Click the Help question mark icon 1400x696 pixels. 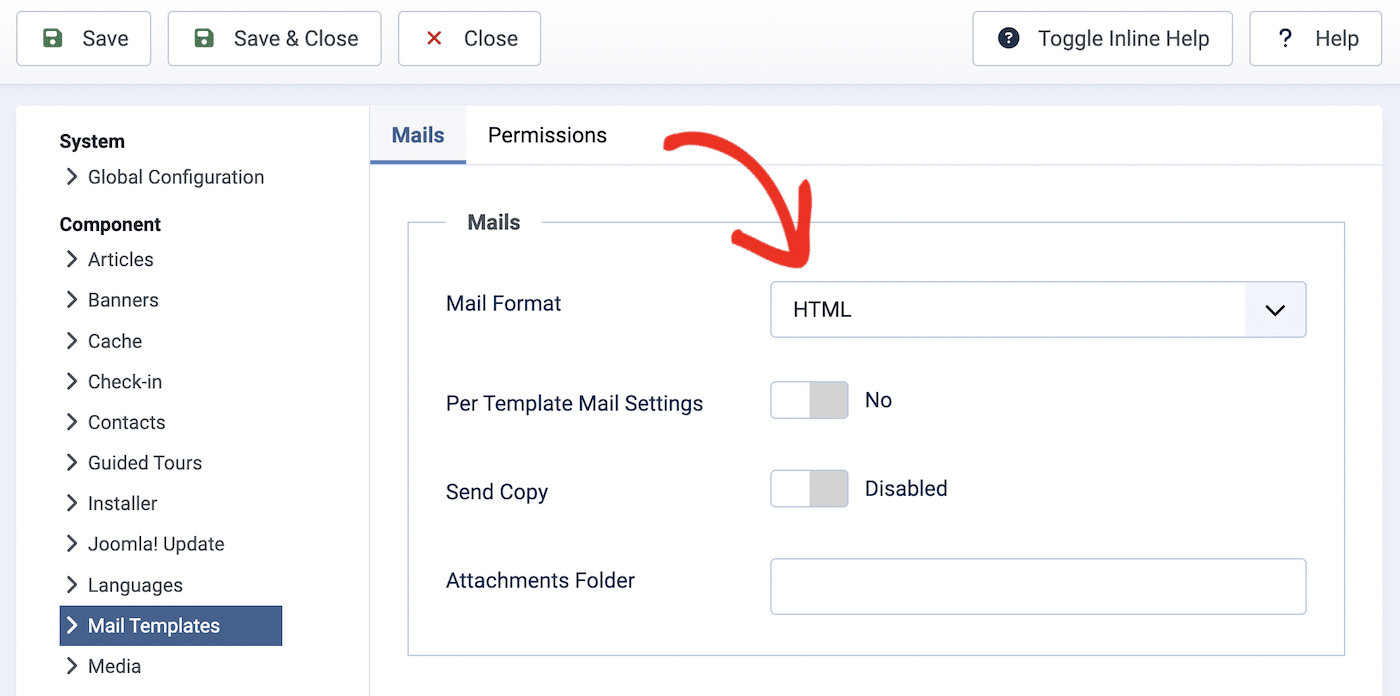click(x=1286, y=38)
